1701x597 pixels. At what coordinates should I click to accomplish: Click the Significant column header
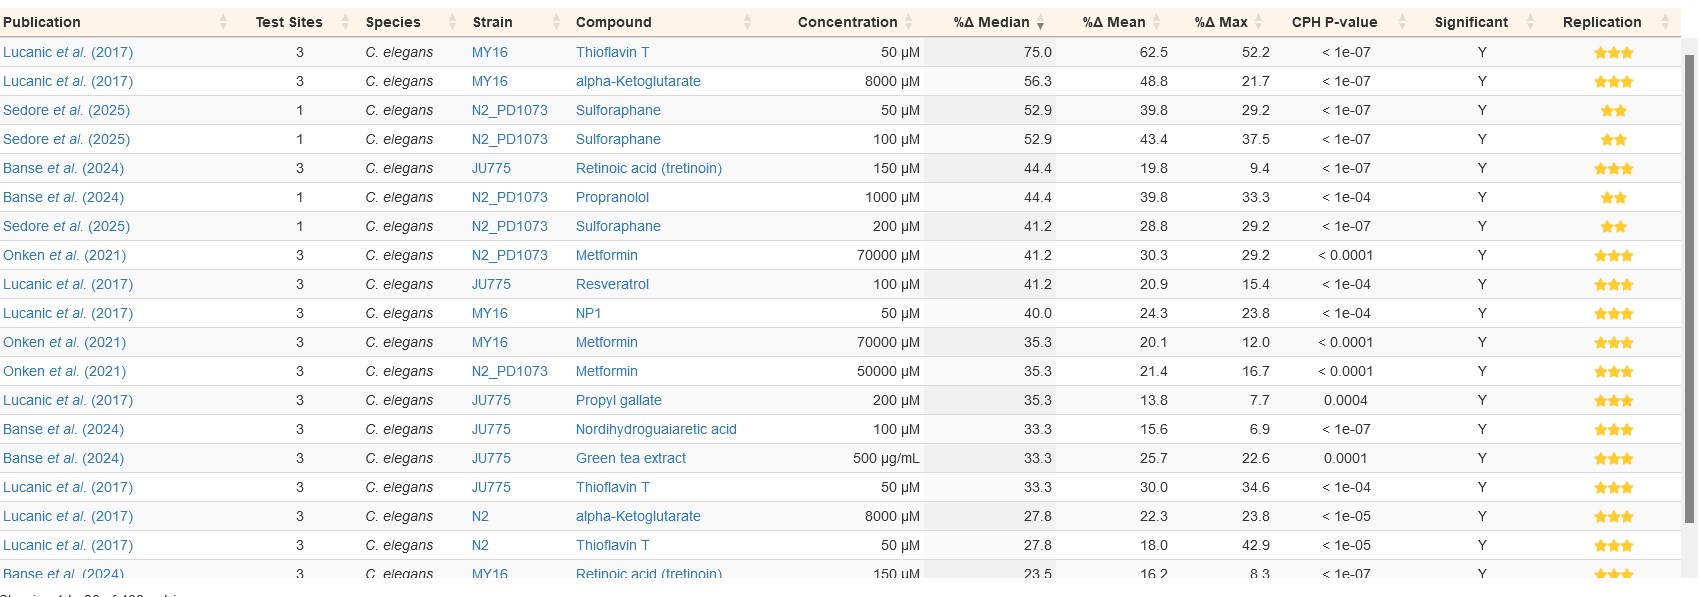click(x=1470, y=22)
